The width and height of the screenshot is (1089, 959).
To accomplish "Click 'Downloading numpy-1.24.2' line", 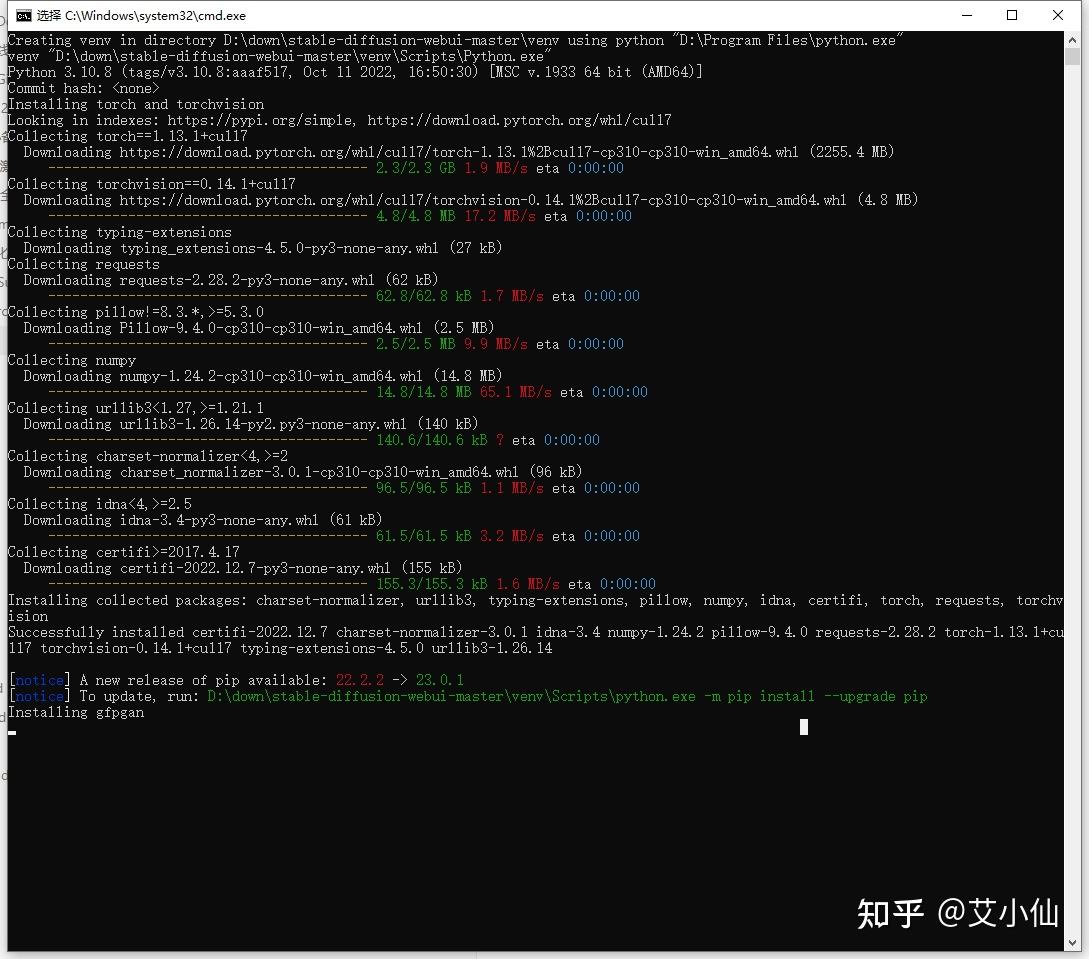I will click(263, 376).
